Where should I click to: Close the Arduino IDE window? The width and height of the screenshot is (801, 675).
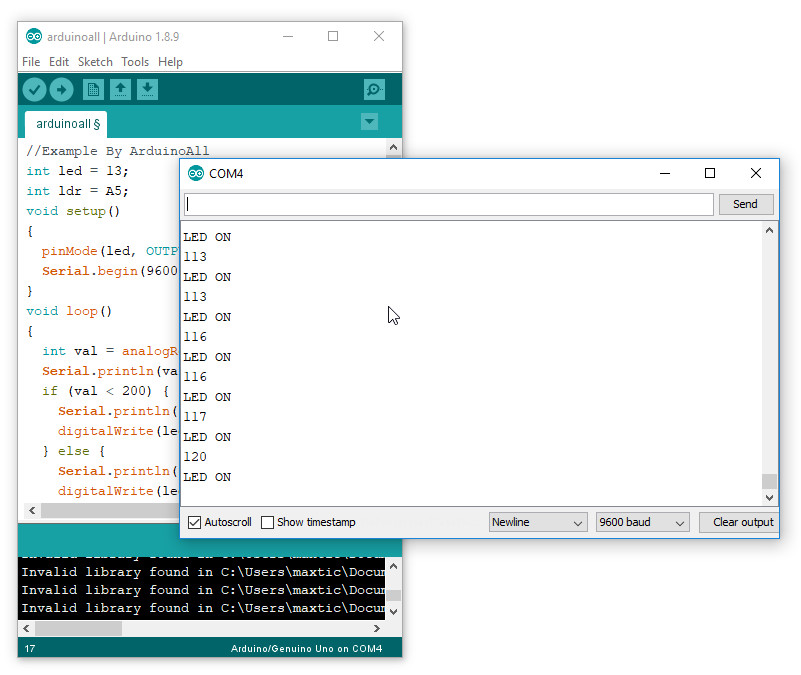coord(379,36)
